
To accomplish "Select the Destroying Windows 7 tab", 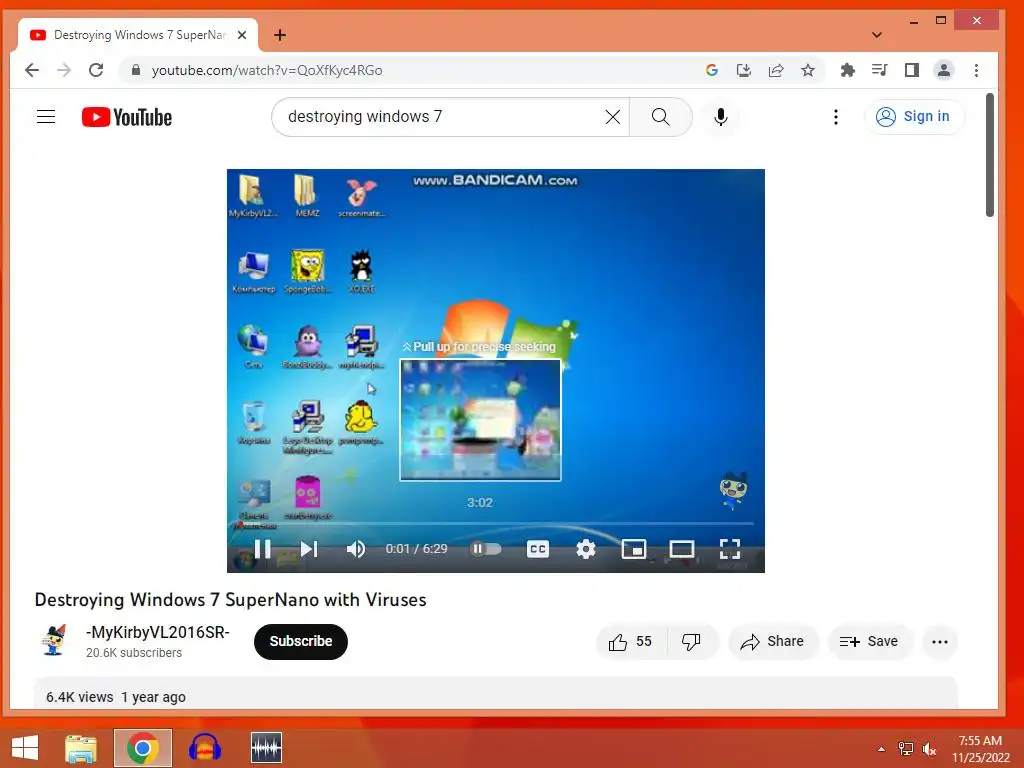I will point(138,35).
